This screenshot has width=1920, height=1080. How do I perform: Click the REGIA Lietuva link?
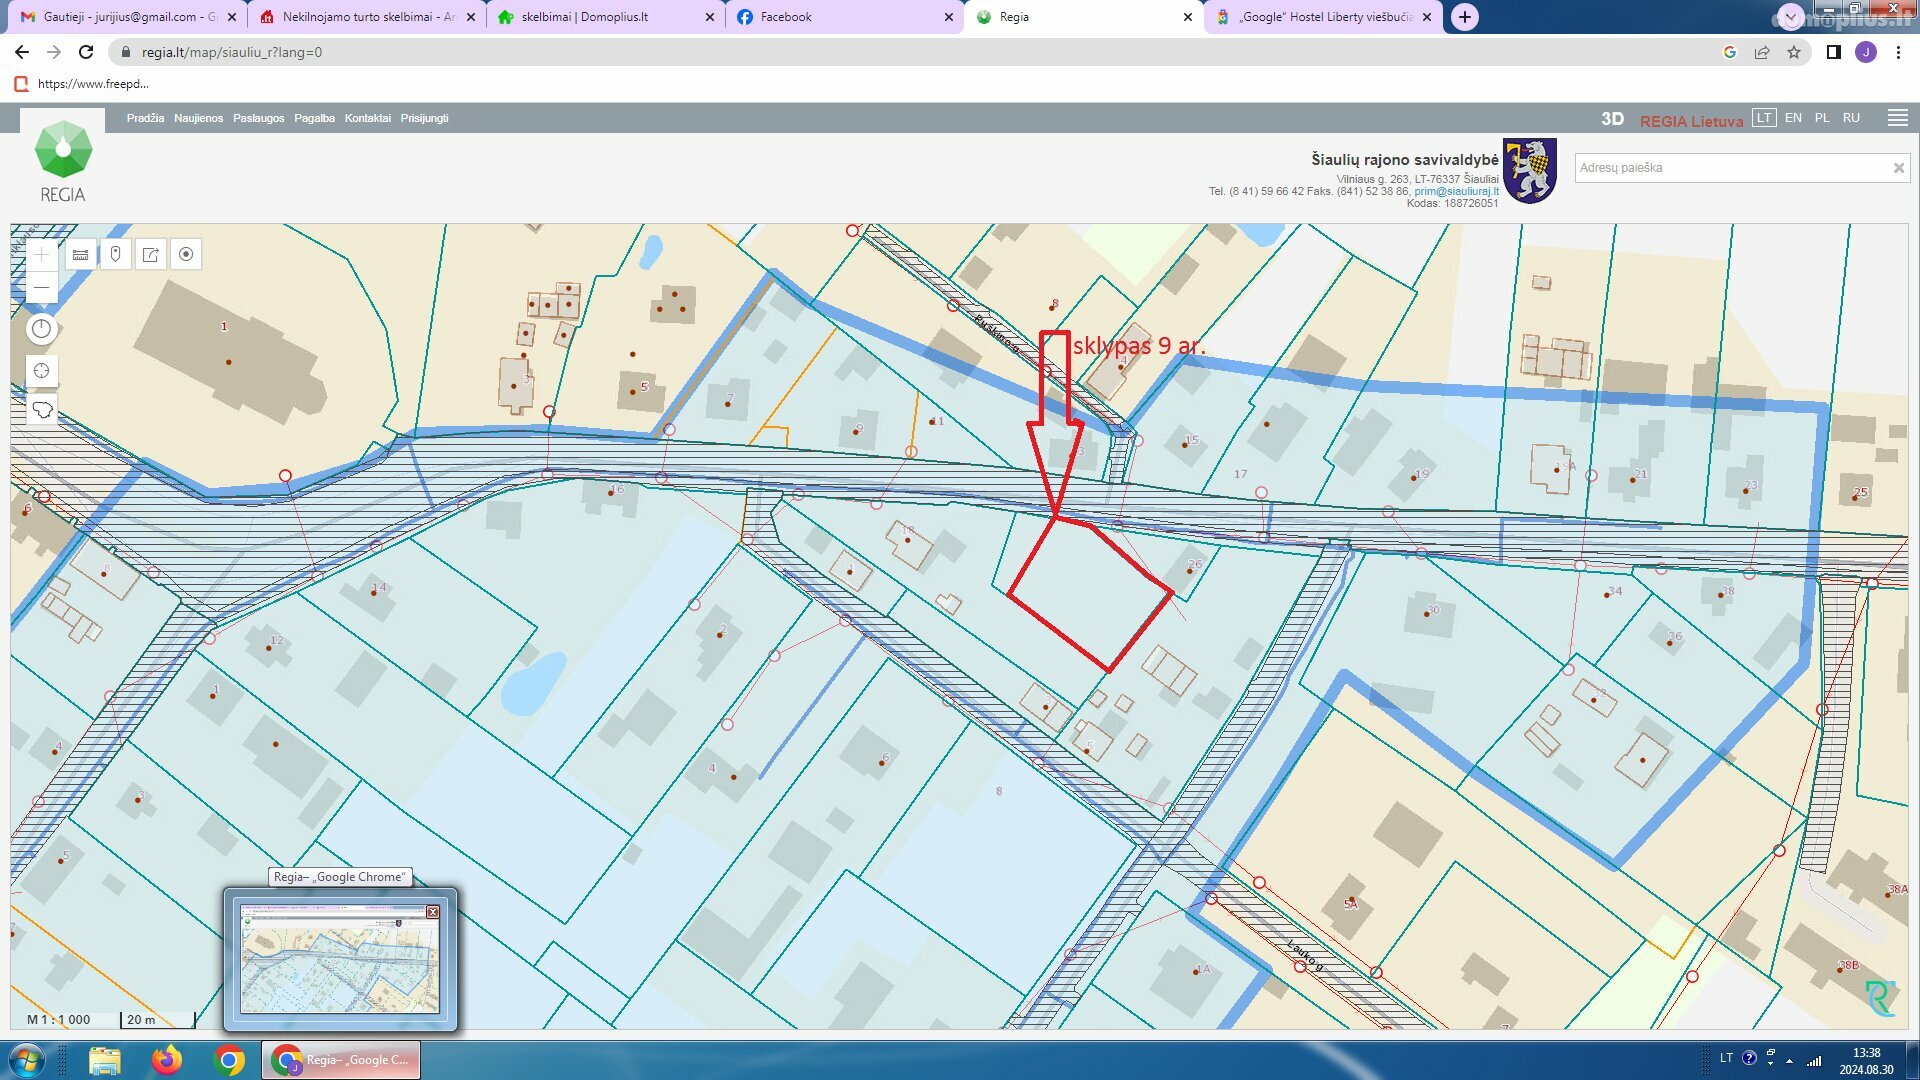coord(1691,121)
